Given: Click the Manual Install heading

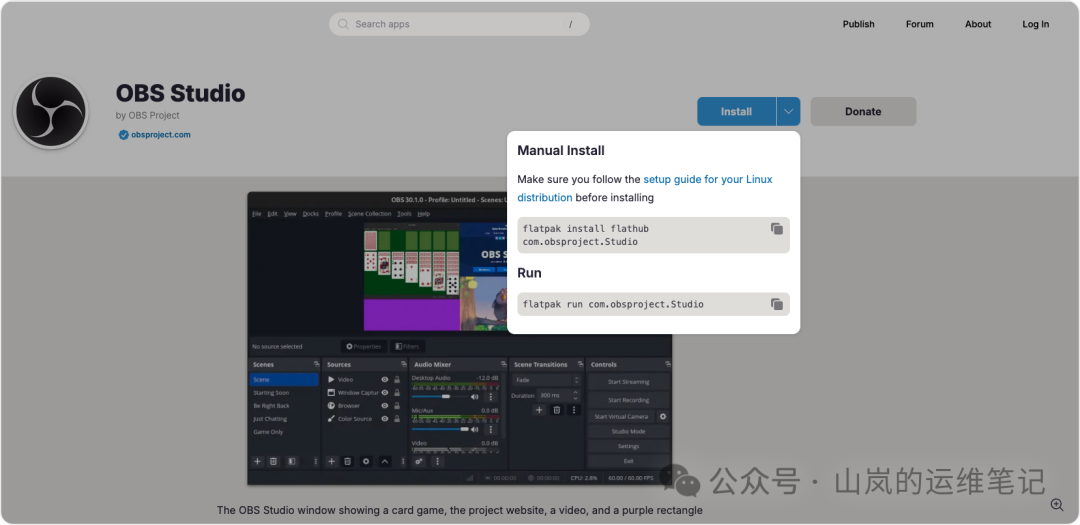Looking at the screenshot, I should (x=561, y=150).
